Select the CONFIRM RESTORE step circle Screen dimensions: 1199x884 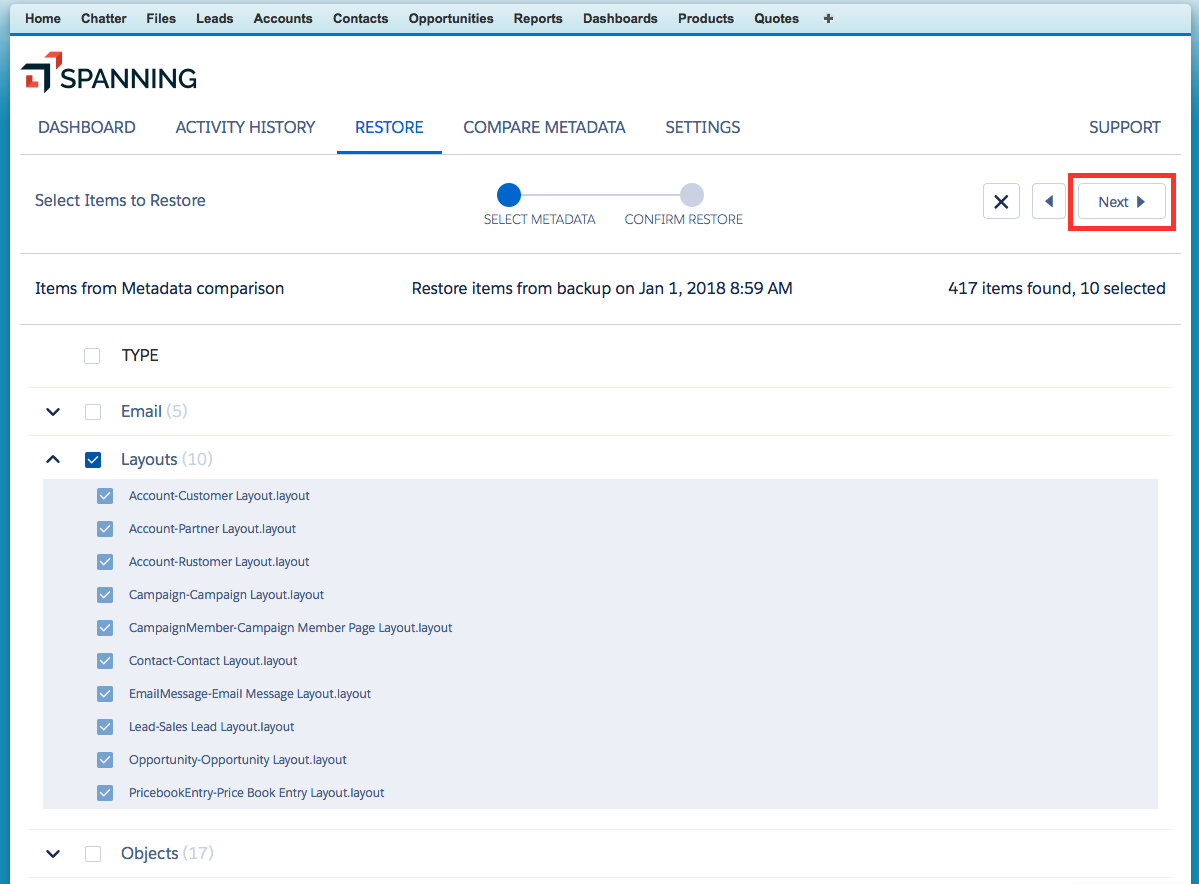[695, 195]
